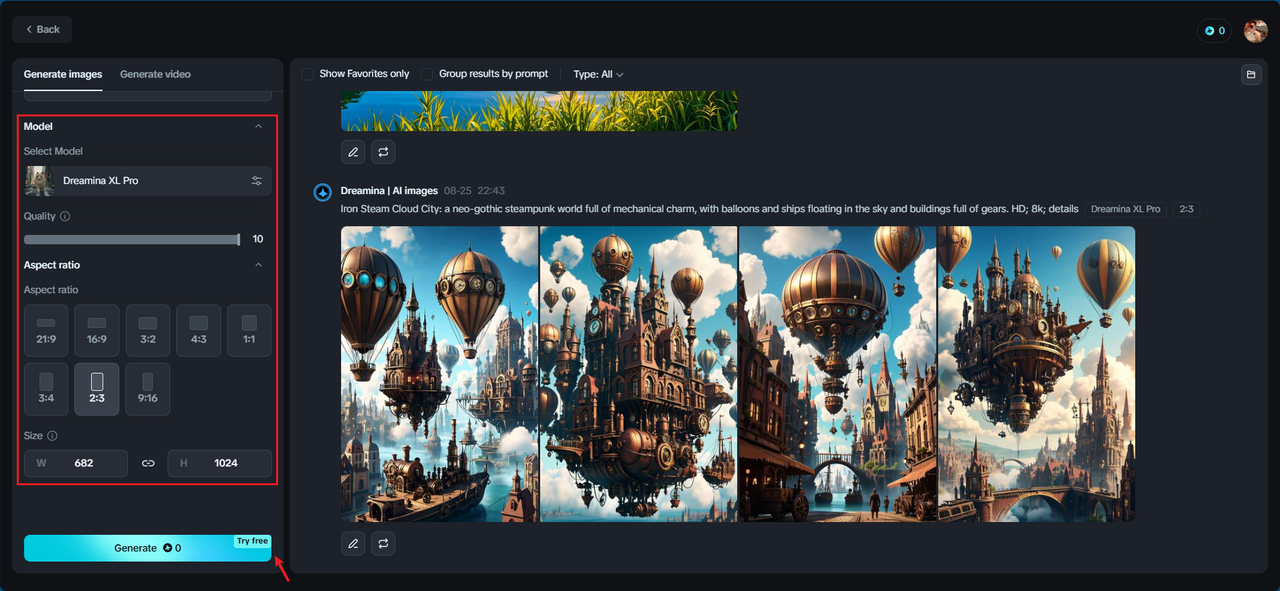Select the 1:1 aspect ratio

(249, 331)
